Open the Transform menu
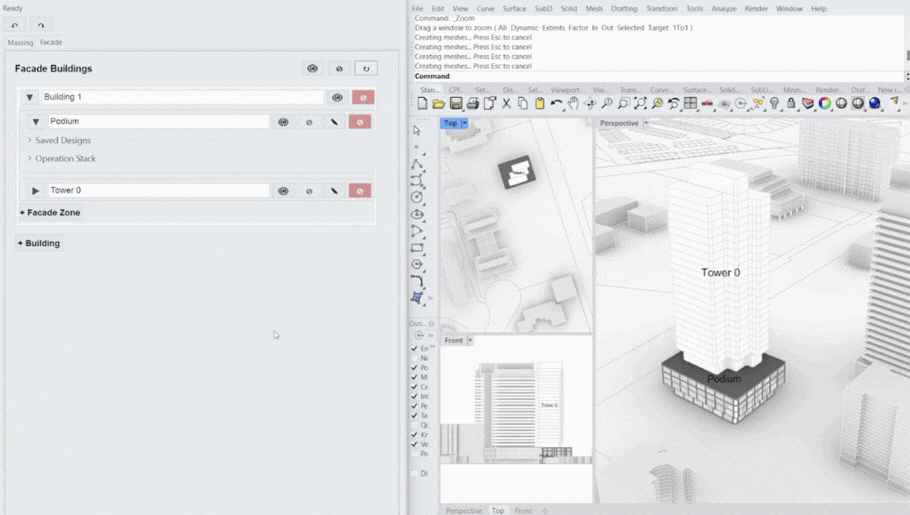Viewport: 910px width, 515px height. tap(662, 9)
